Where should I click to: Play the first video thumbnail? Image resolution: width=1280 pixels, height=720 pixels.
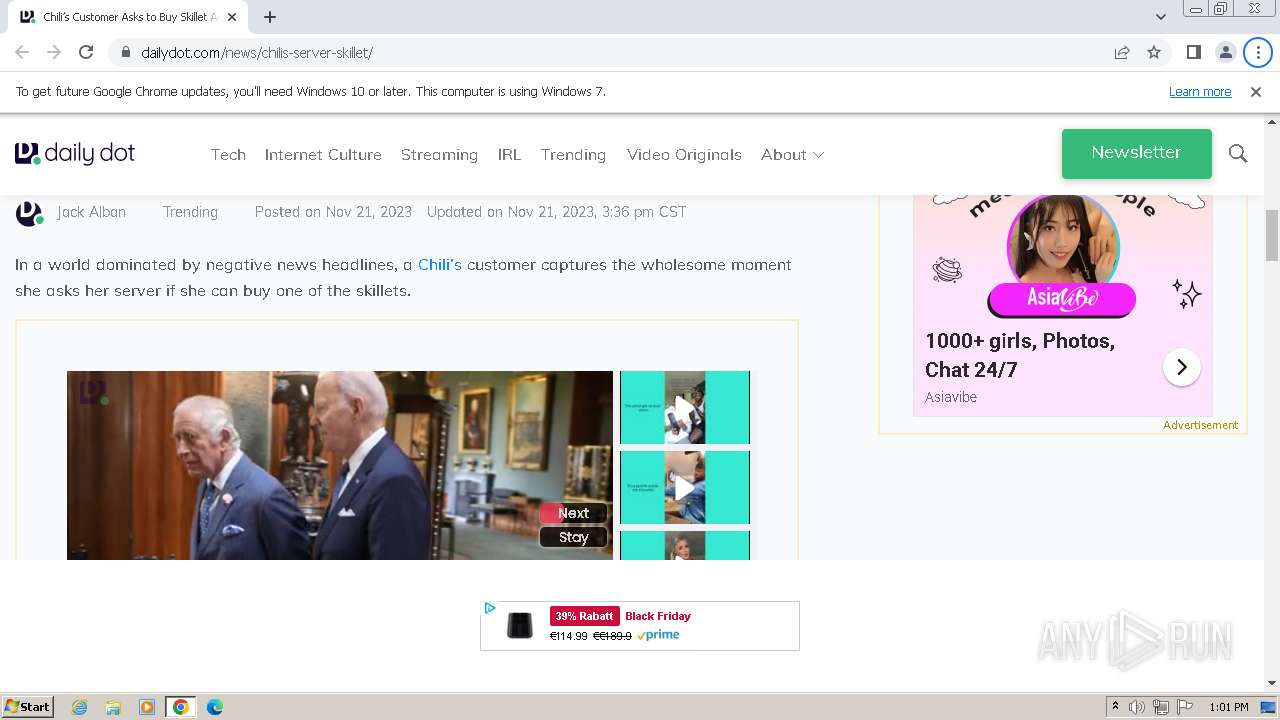(x=684, y=407)
